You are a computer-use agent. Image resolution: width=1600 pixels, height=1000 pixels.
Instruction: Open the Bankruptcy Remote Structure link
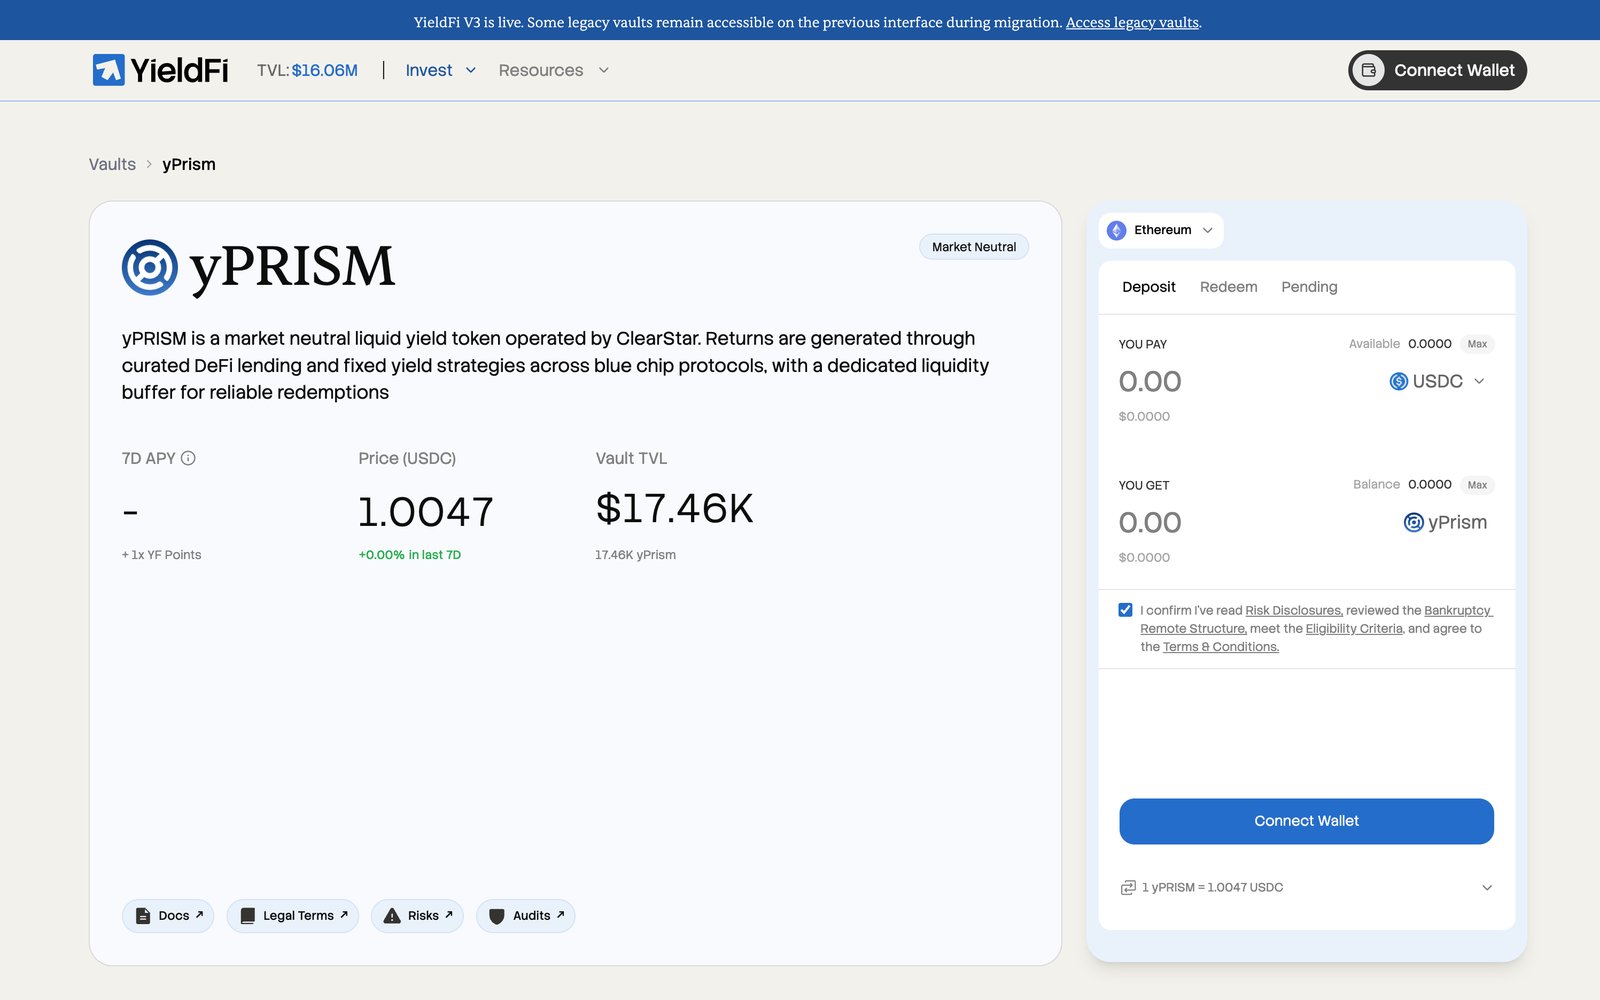[x=1457, y=610]
